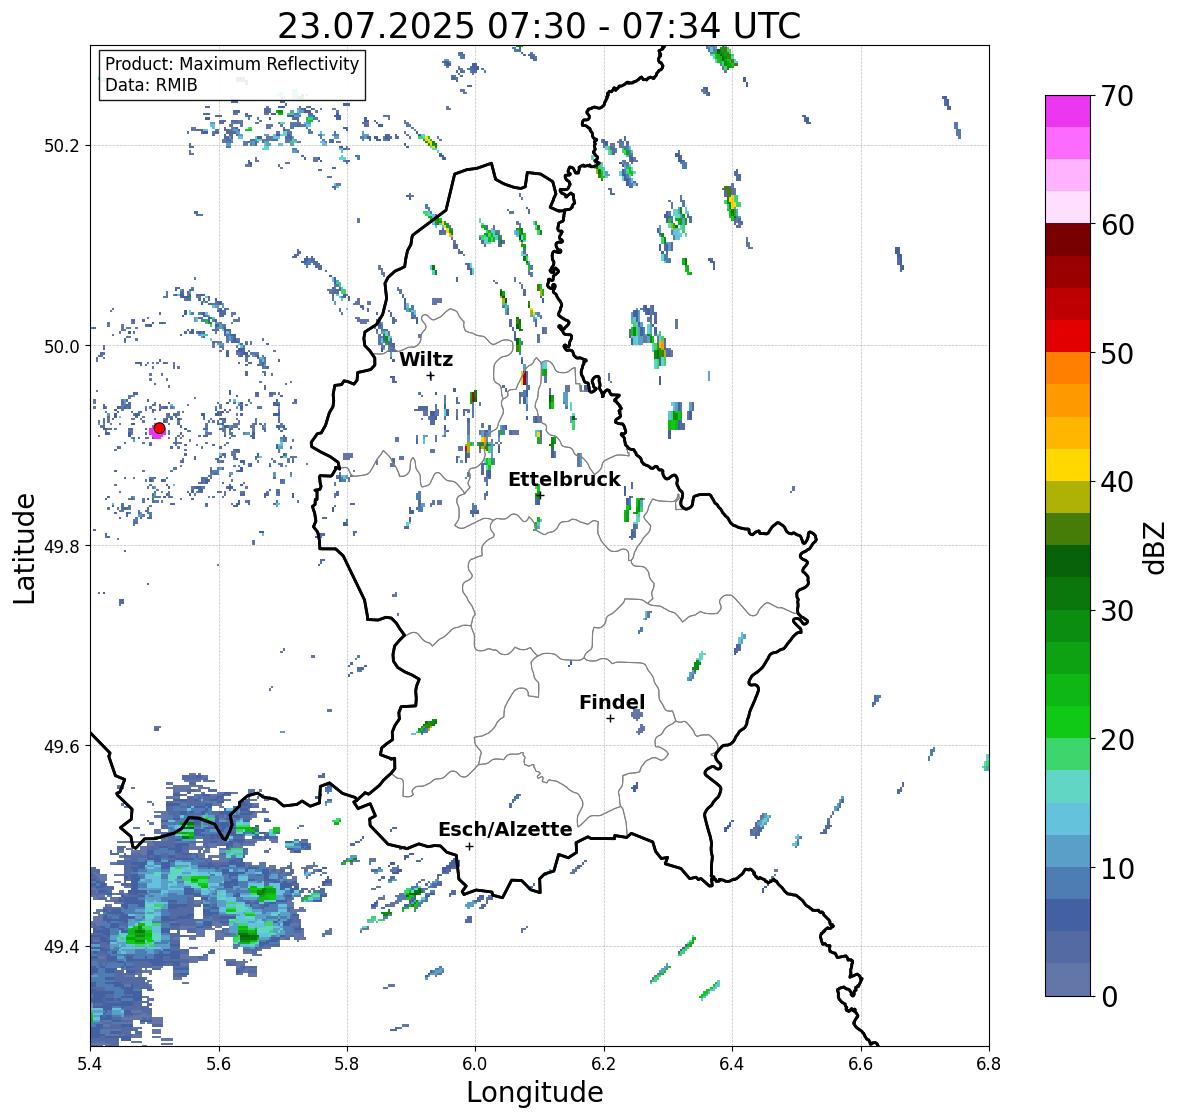Click the 5.8 longitude tick label
Image resolution: width=1179 pixels, height=1117 pixels.
pyautogui.click(x=347, y=1064)
